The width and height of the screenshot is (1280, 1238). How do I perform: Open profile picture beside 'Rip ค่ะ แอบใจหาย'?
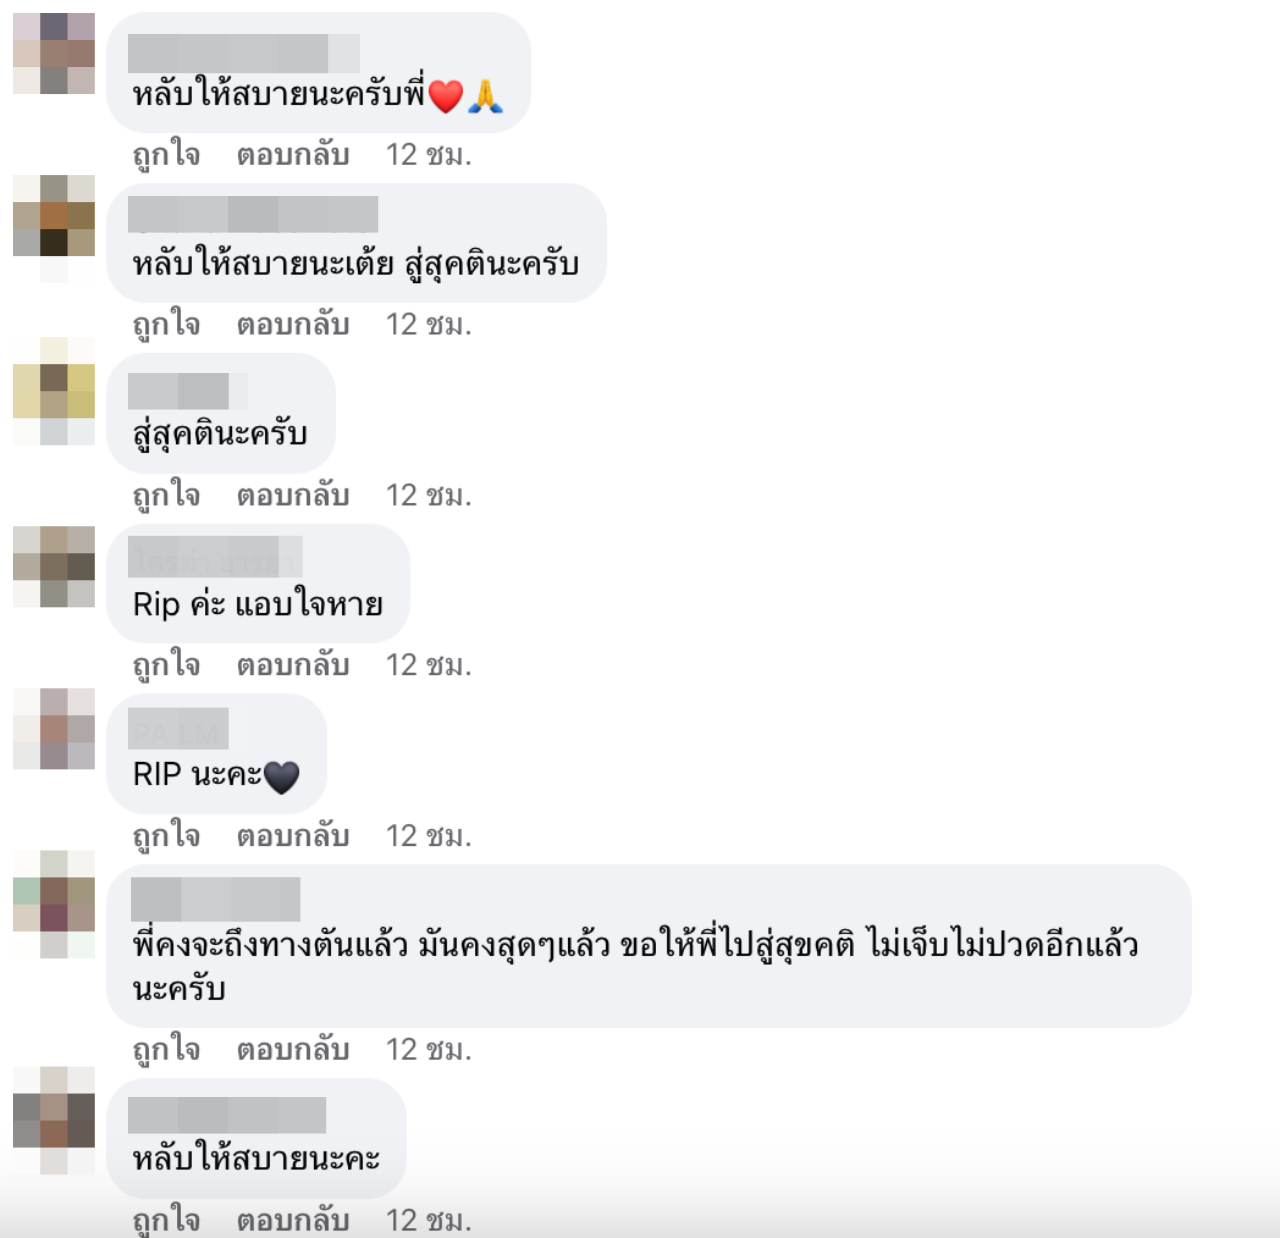54,566
